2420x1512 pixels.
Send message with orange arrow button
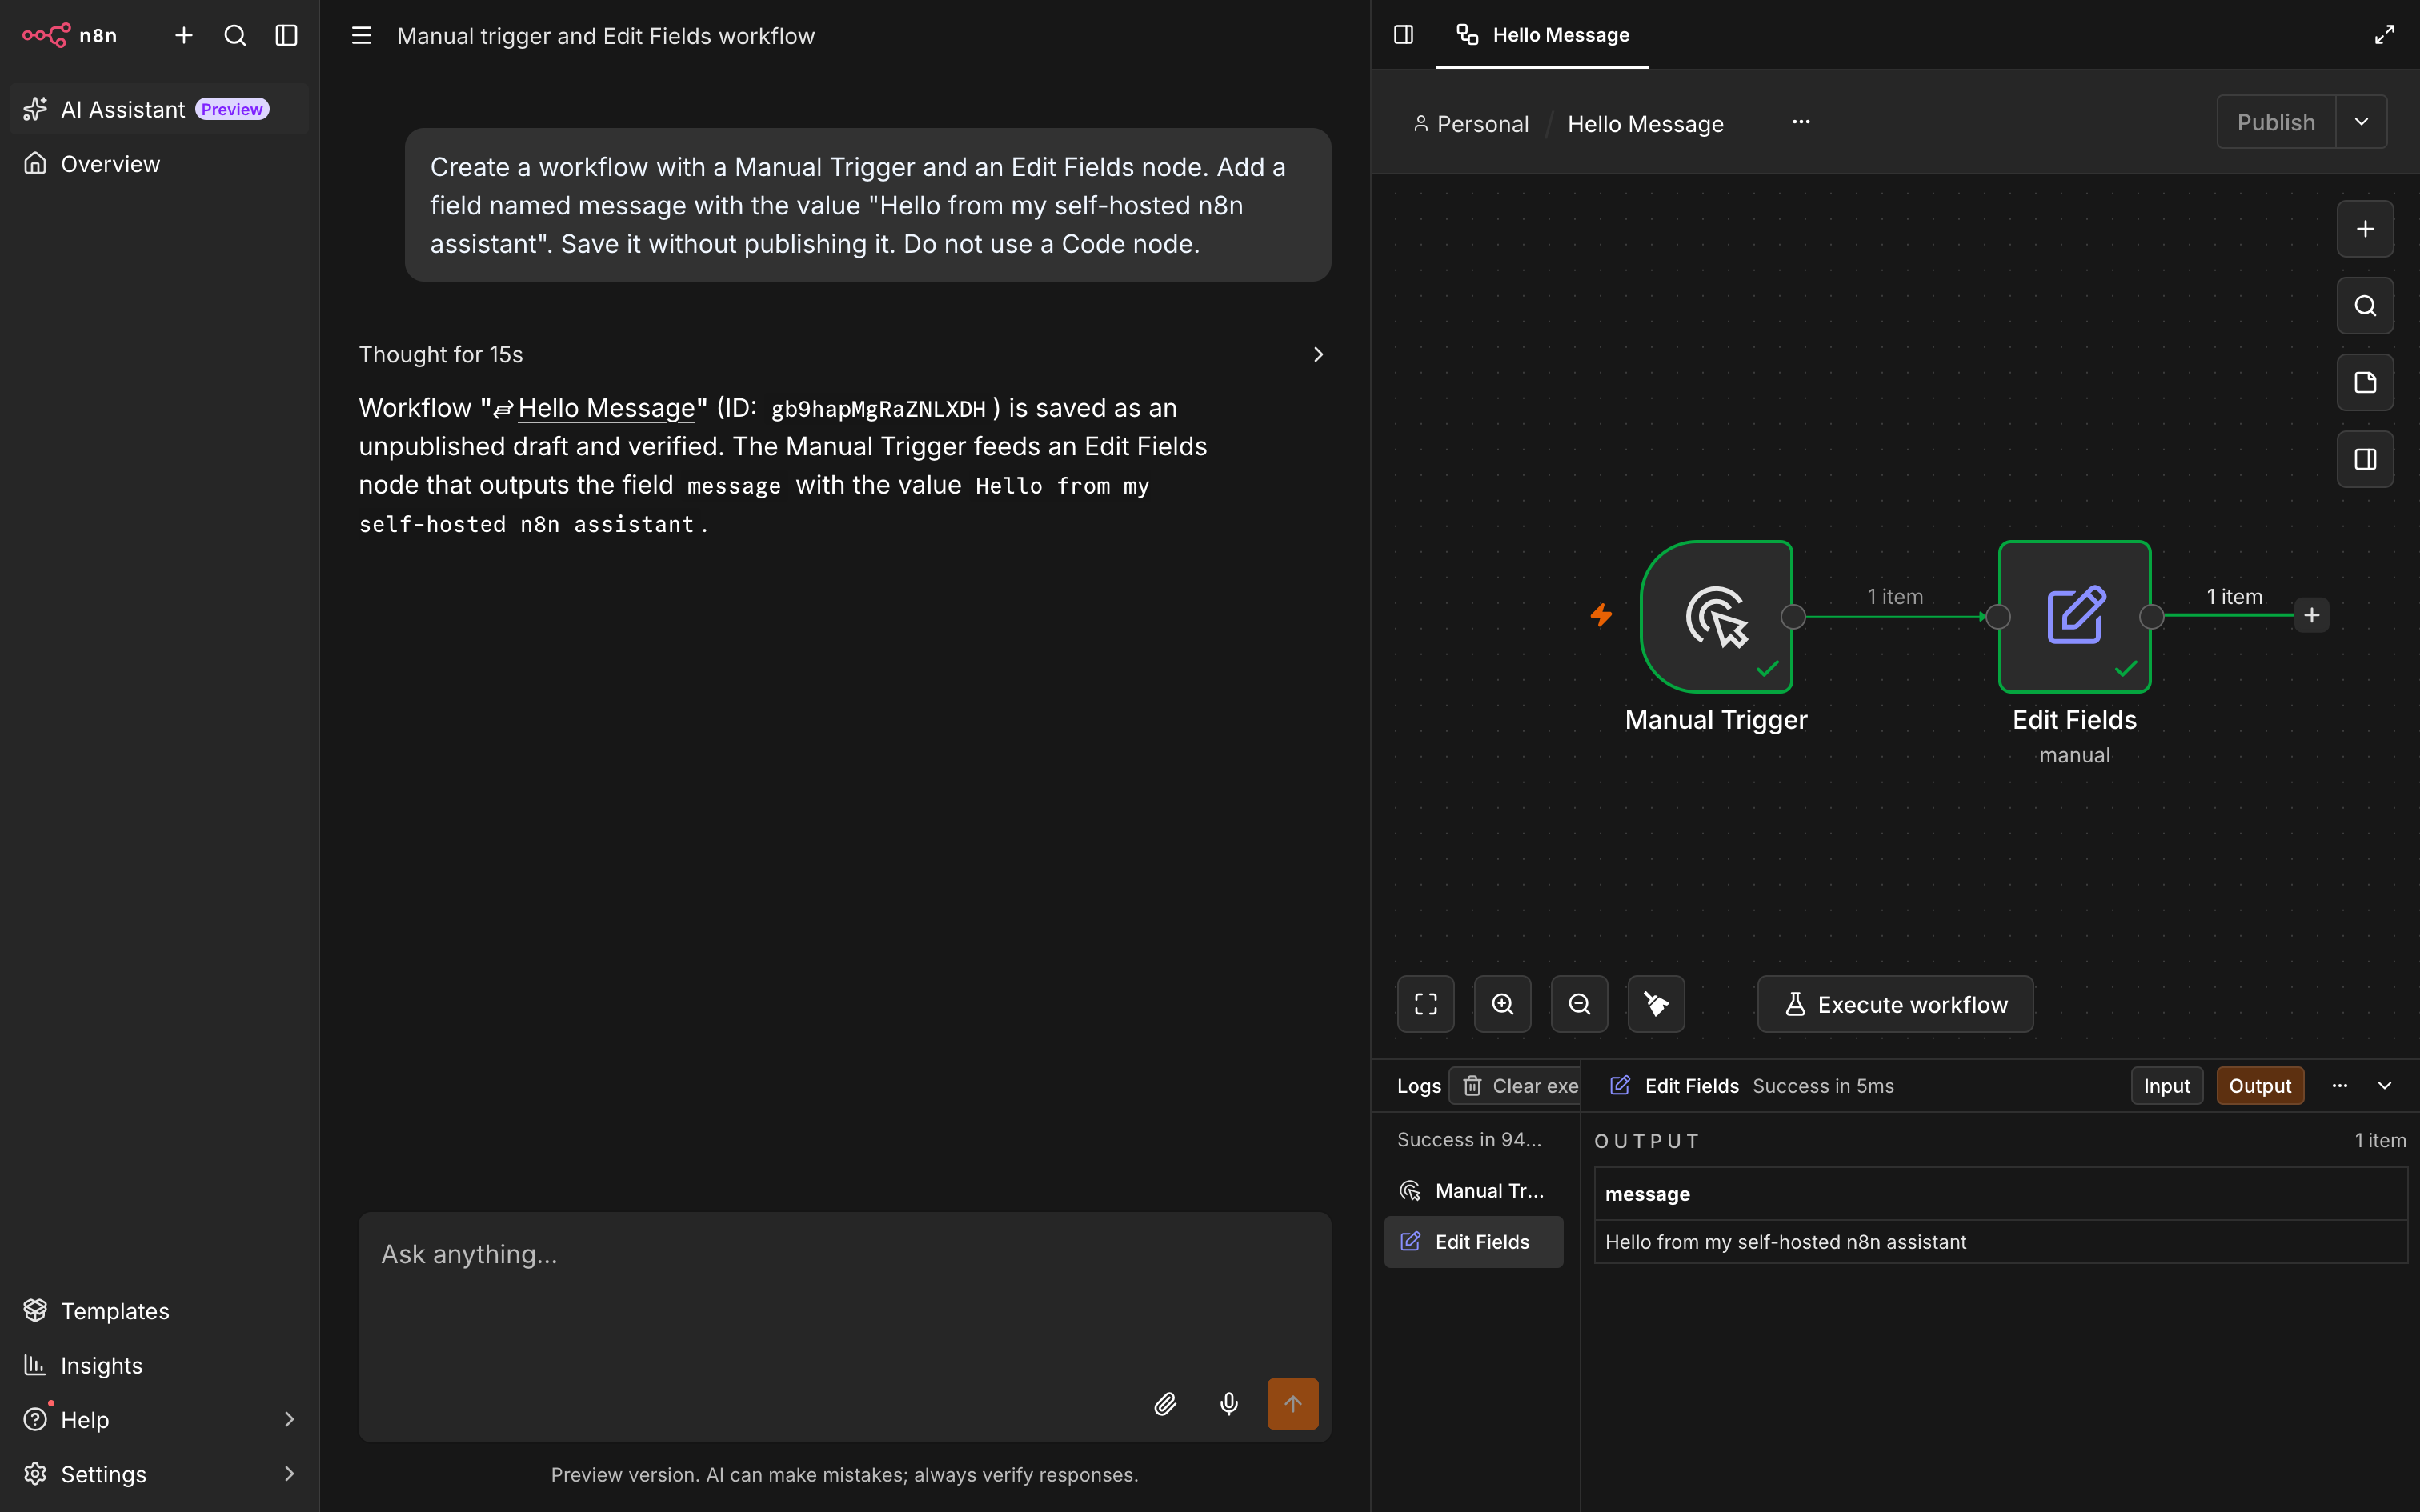point(1293,1404)
